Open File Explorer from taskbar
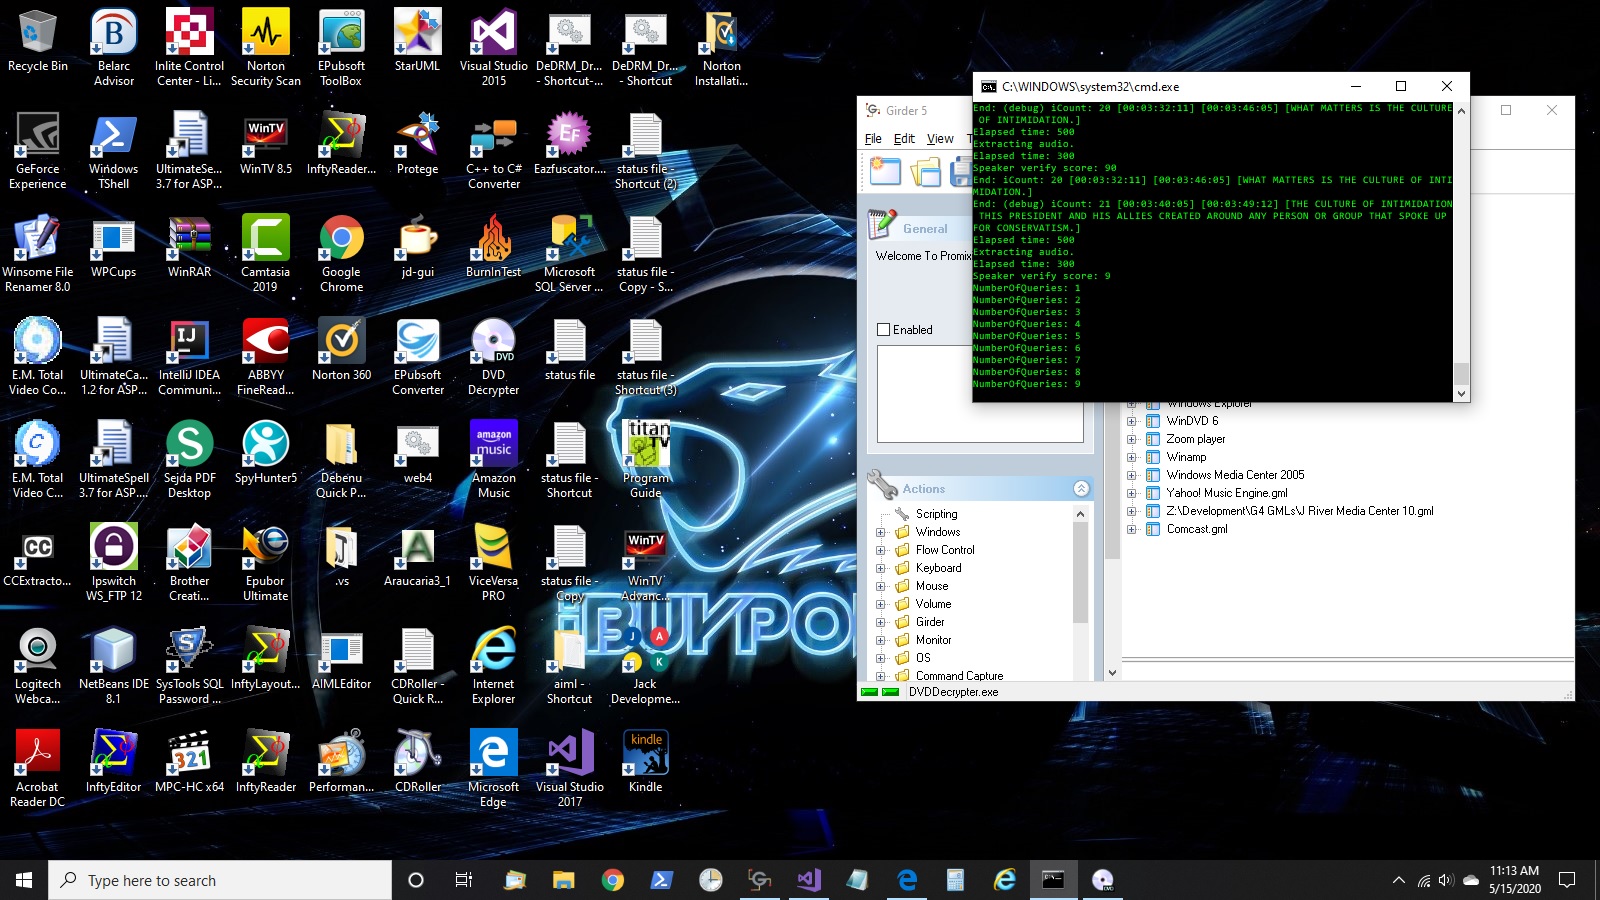The image size is (1600, 900). click(x=564, y=880)
